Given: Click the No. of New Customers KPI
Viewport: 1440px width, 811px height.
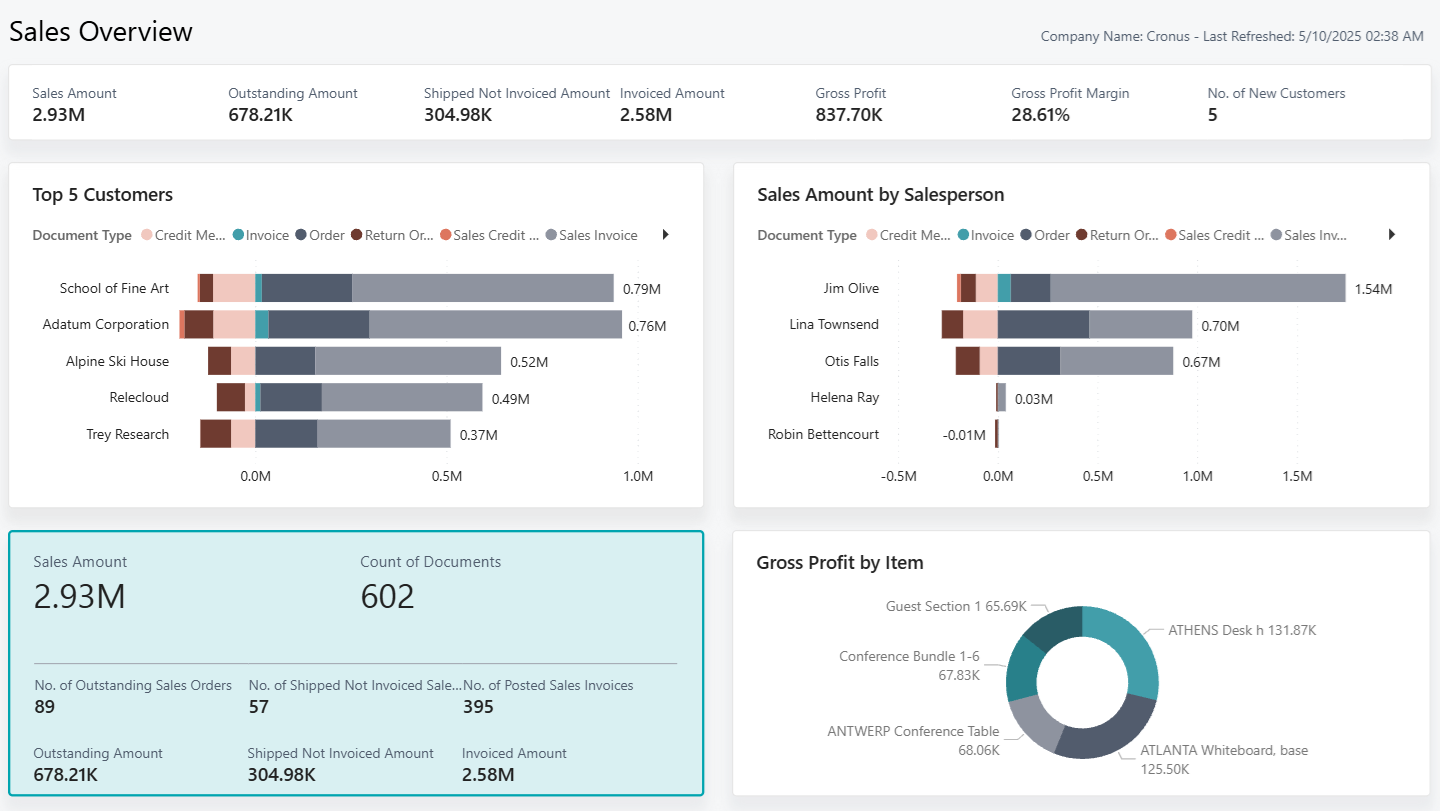Looking at the screenshot, I should tap(1276, 104).
